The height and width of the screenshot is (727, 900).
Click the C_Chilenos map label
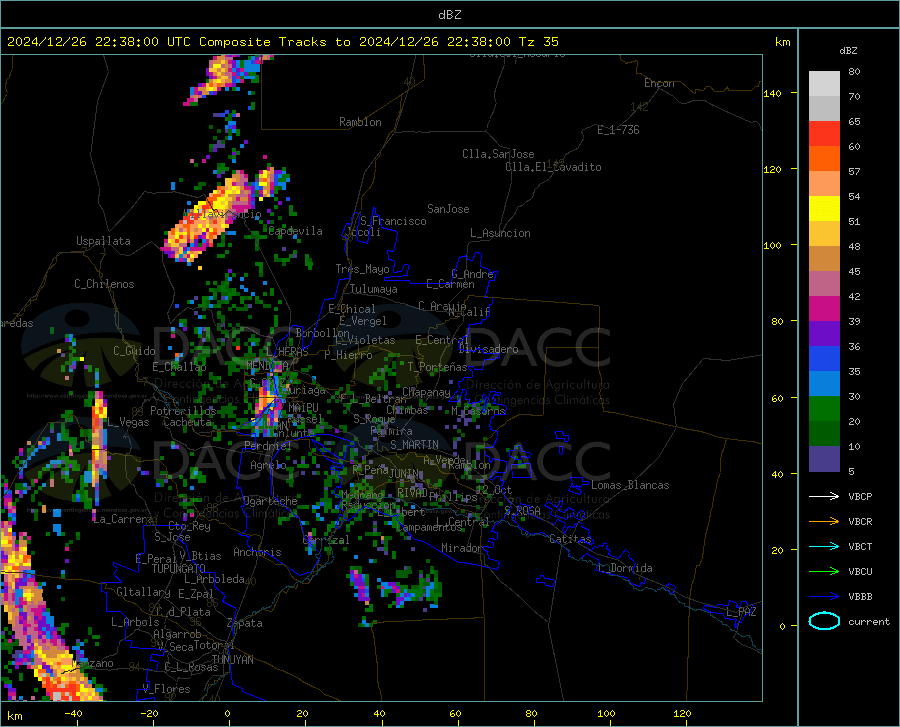[x=104, y=284]
